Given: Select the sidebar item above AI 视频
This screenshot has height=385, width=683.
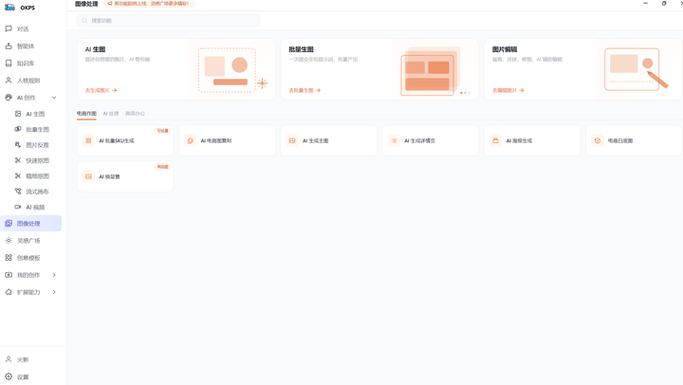Looking at the screenshot, I should point(32,191).
